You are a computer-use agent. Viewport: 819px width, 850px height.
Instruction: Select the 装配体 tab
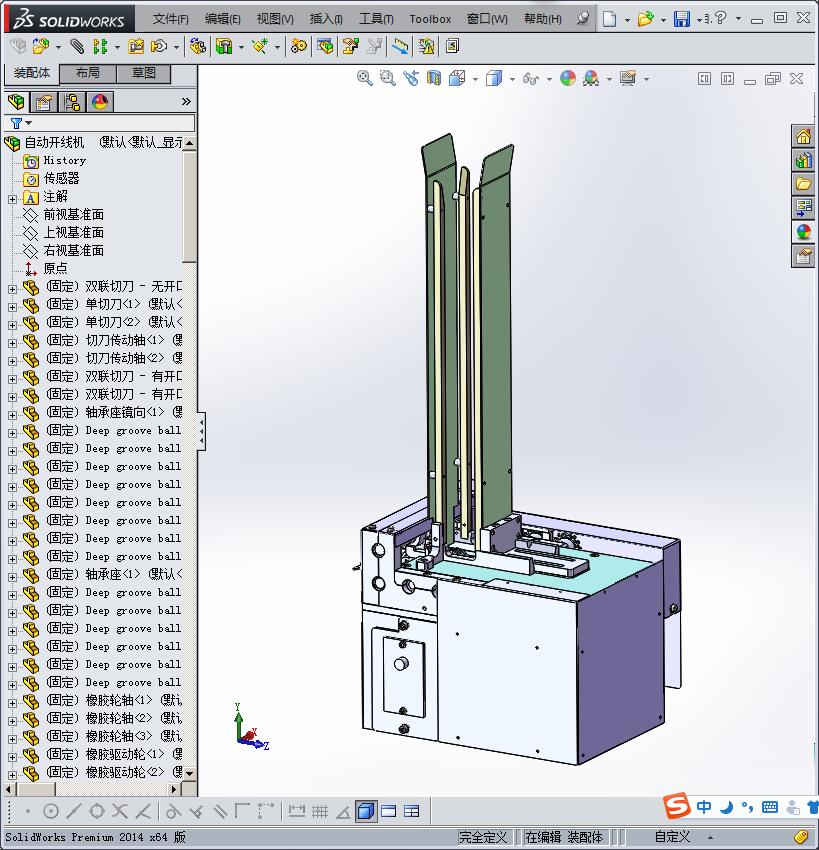click(31, 73)
